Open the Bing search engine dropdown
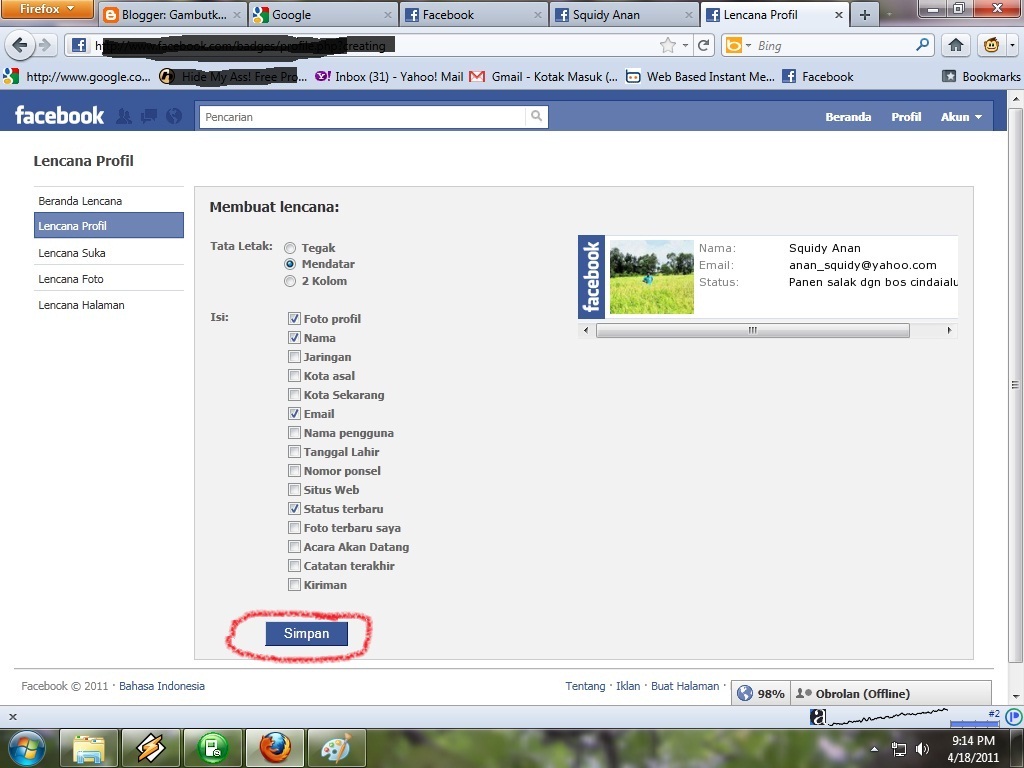 [748, 46]
